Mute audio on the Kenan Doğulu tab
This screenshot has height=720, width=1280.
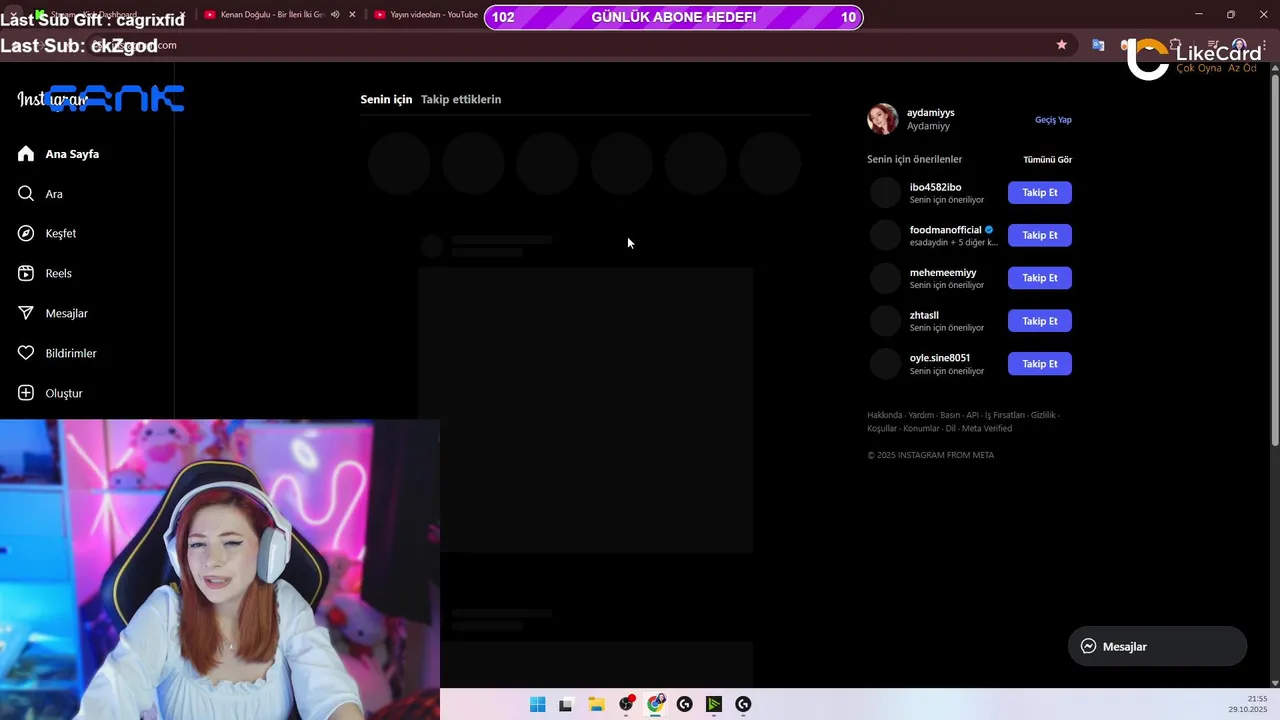(335, 15)
